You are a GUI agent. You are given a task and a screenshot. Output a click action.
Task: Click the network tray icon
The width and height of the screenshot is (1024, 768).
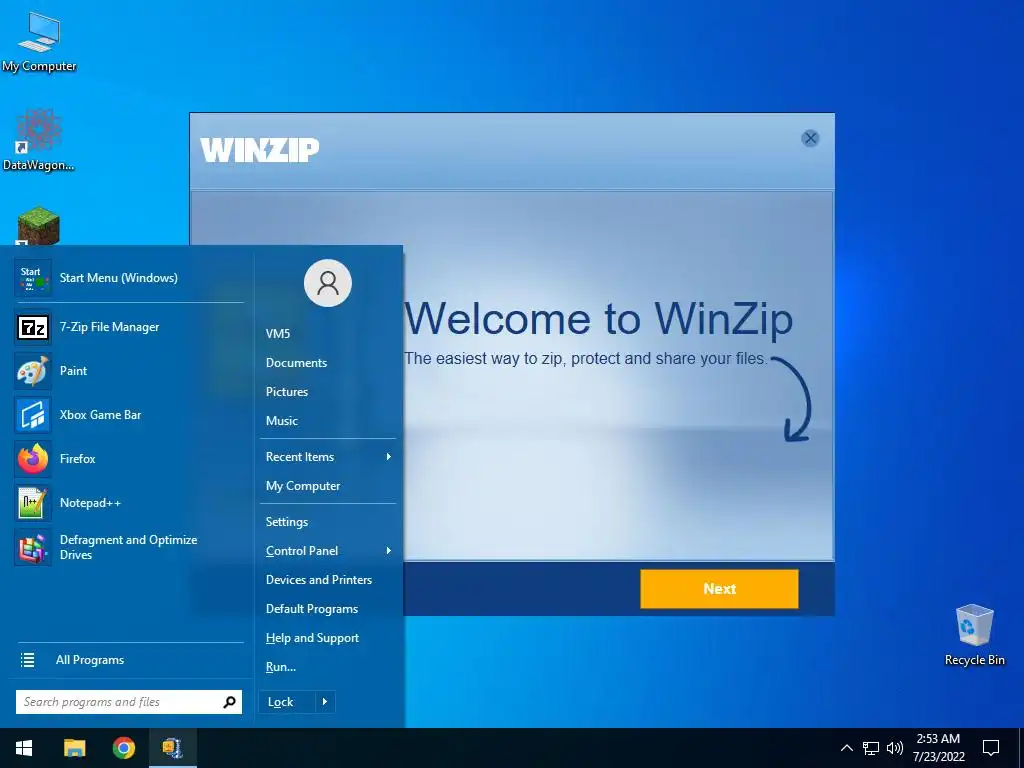[871, 748]
